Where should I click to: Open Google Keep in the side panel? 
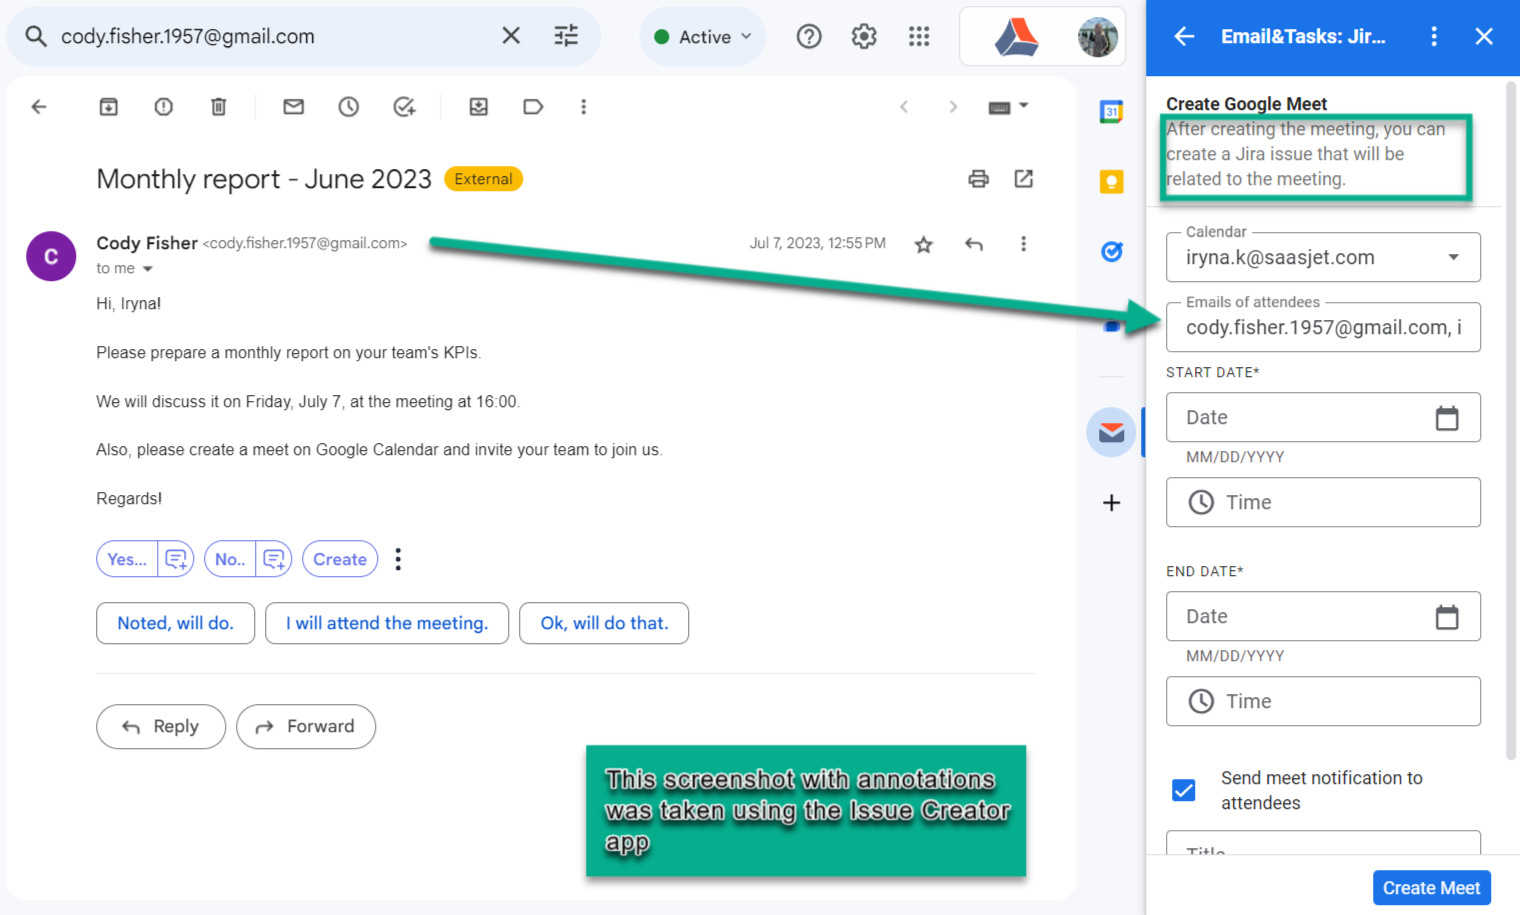point(1111,182)
